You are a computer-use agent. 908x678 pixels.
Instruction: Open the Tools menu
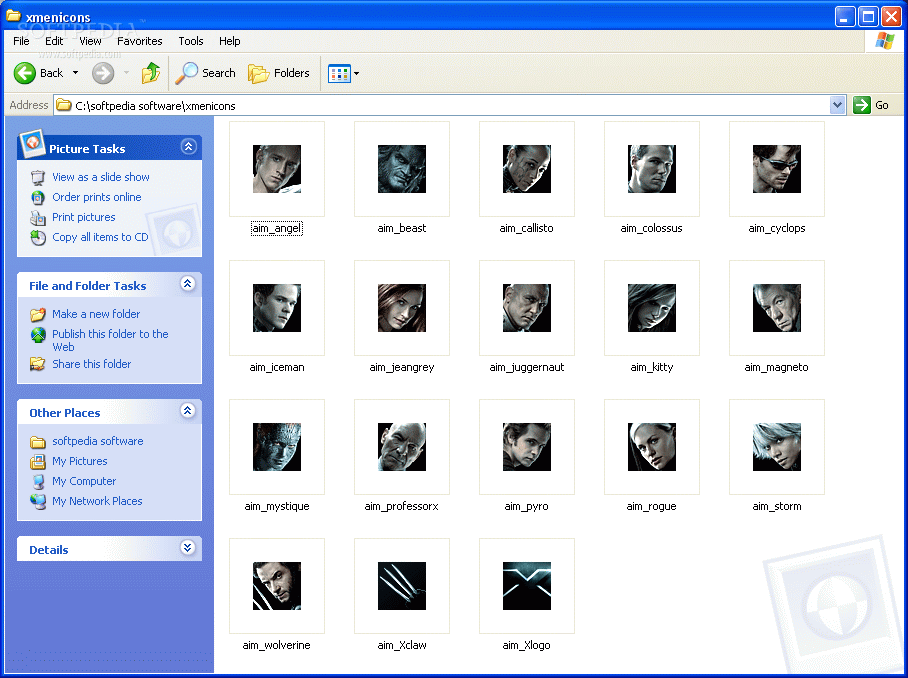point(191,41)
